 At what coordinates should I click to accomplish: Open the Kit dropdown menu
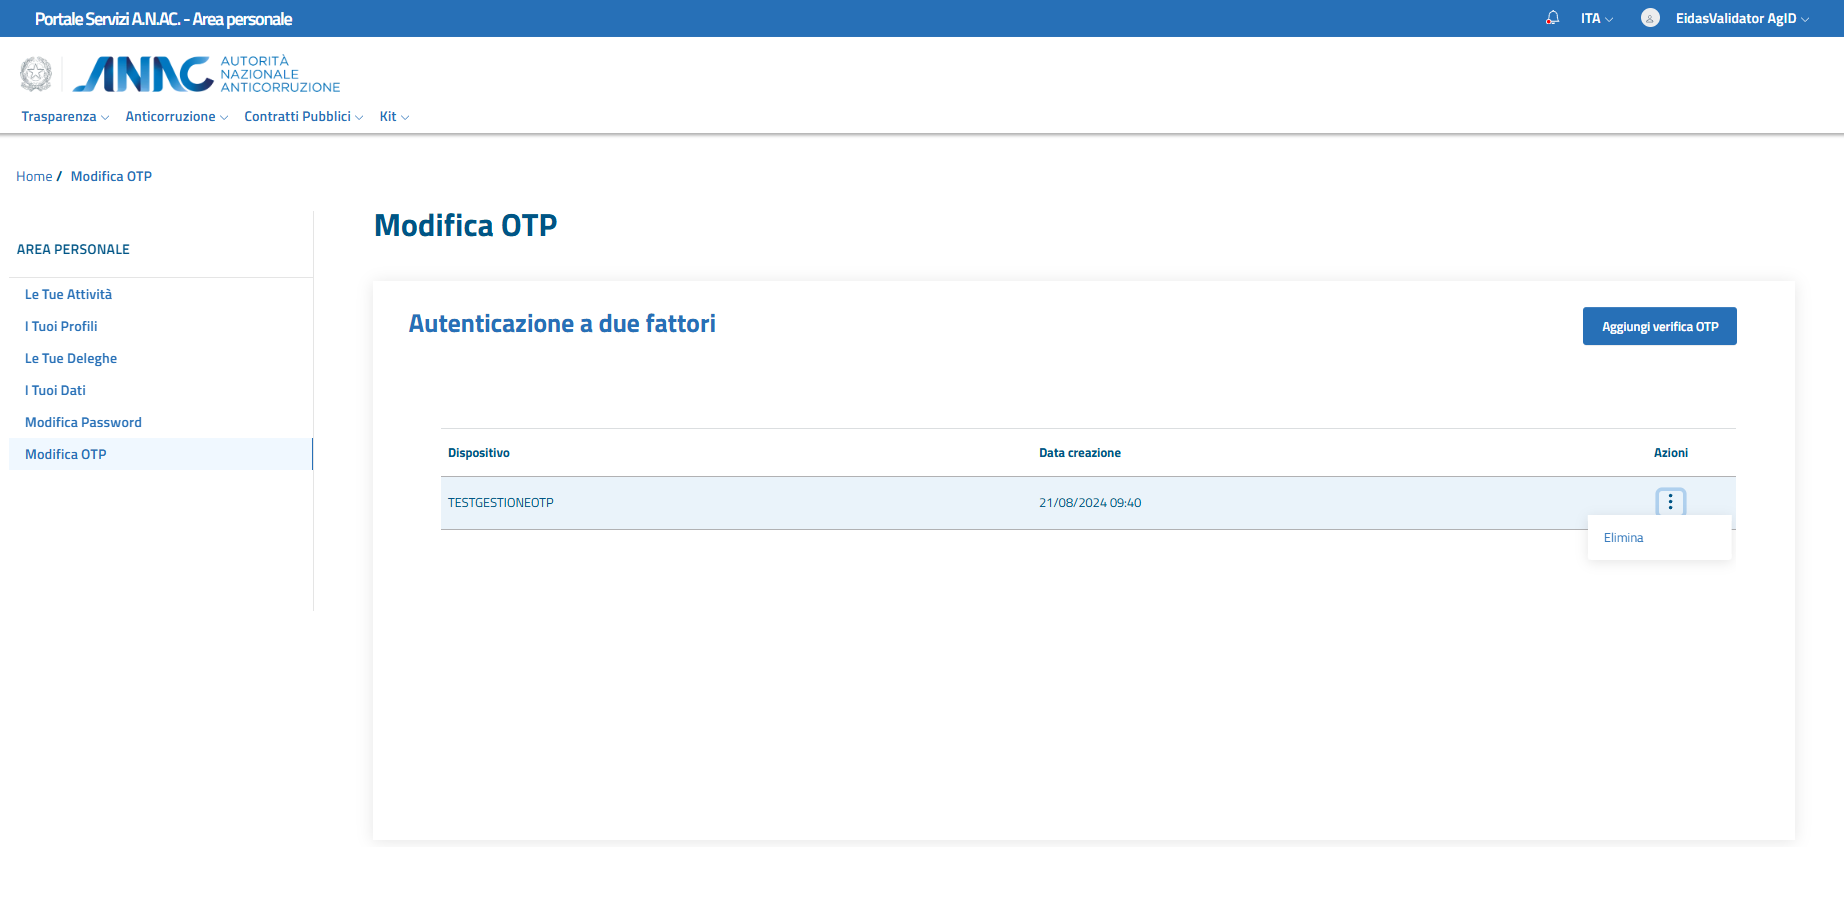pyautogui.click(x=394, y=117)
